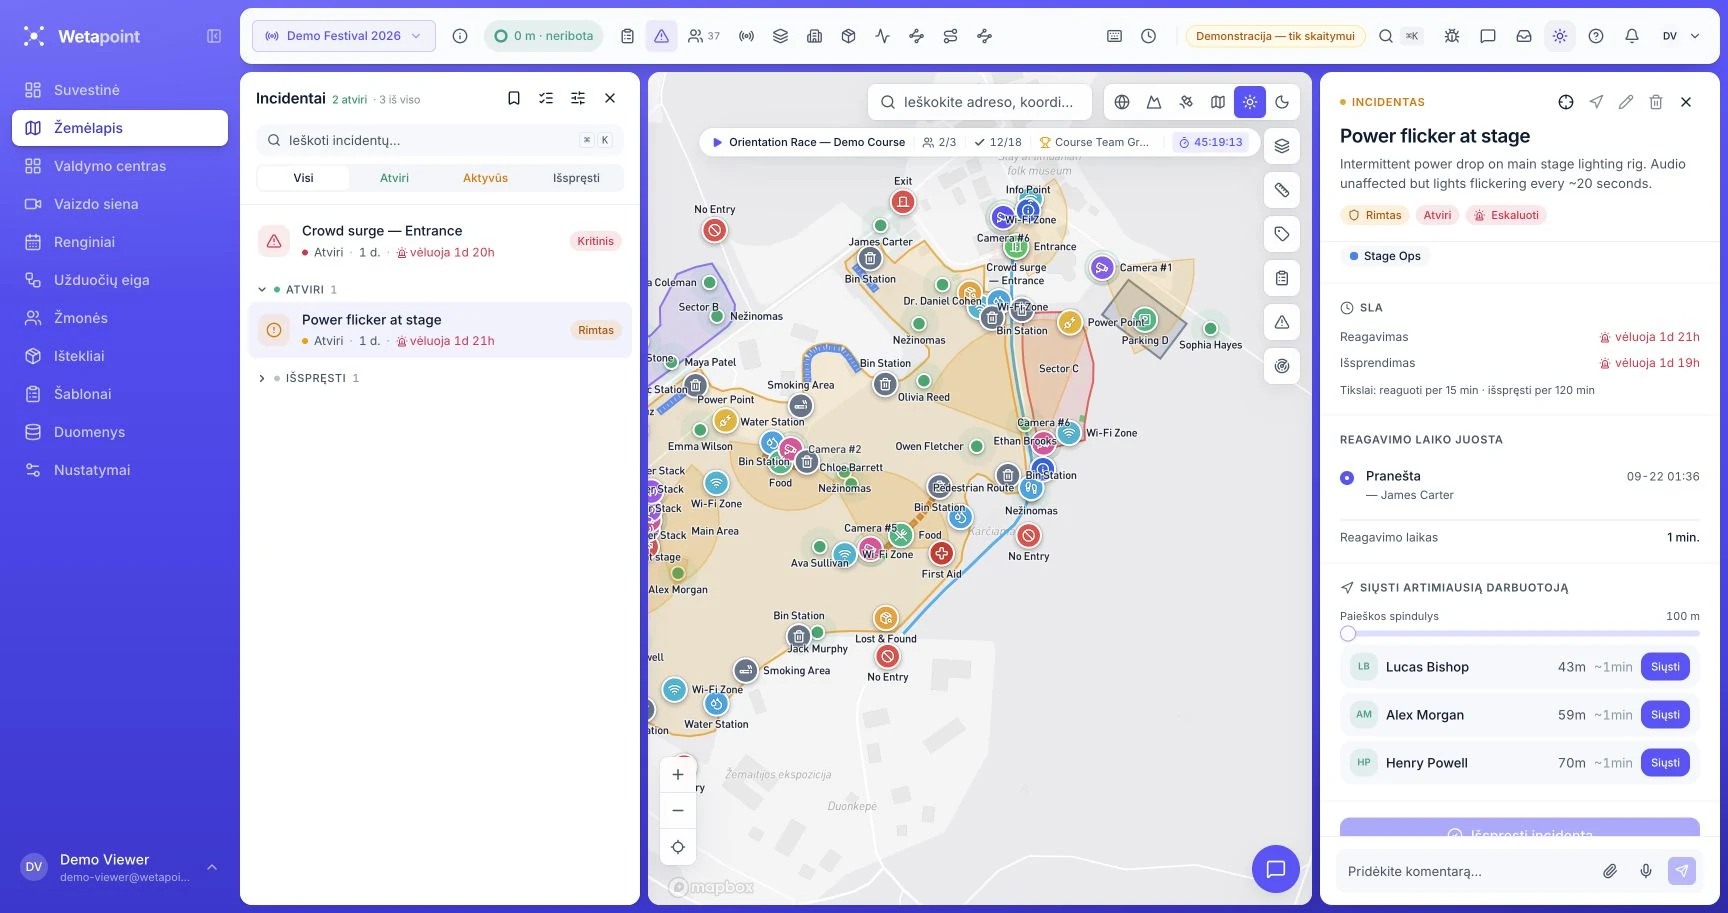1728x913 pixels.
Task: Open the notifications bell
Action: click(1632, 36)
